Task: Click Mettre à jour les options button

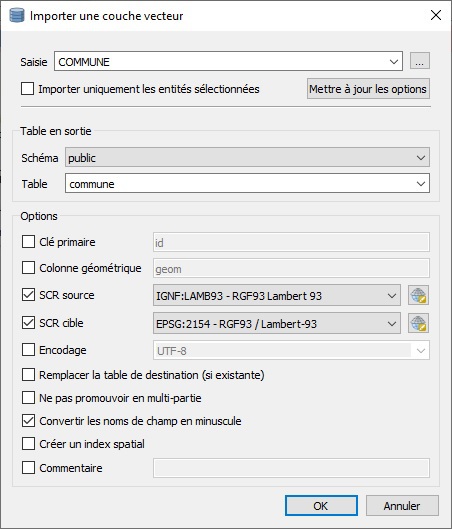Action: pos(368,89)
